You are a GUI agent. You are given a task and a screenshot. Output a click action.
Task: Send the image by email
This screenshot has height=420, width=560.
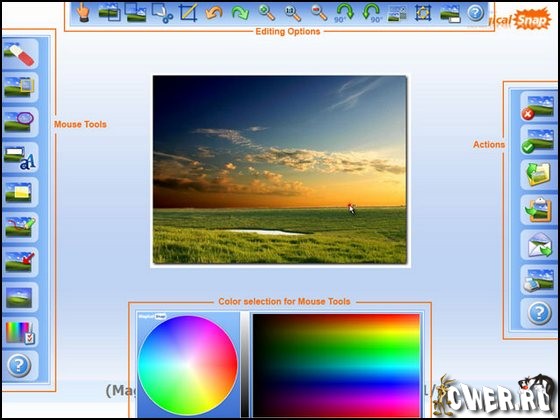click(x=539, y=245)
